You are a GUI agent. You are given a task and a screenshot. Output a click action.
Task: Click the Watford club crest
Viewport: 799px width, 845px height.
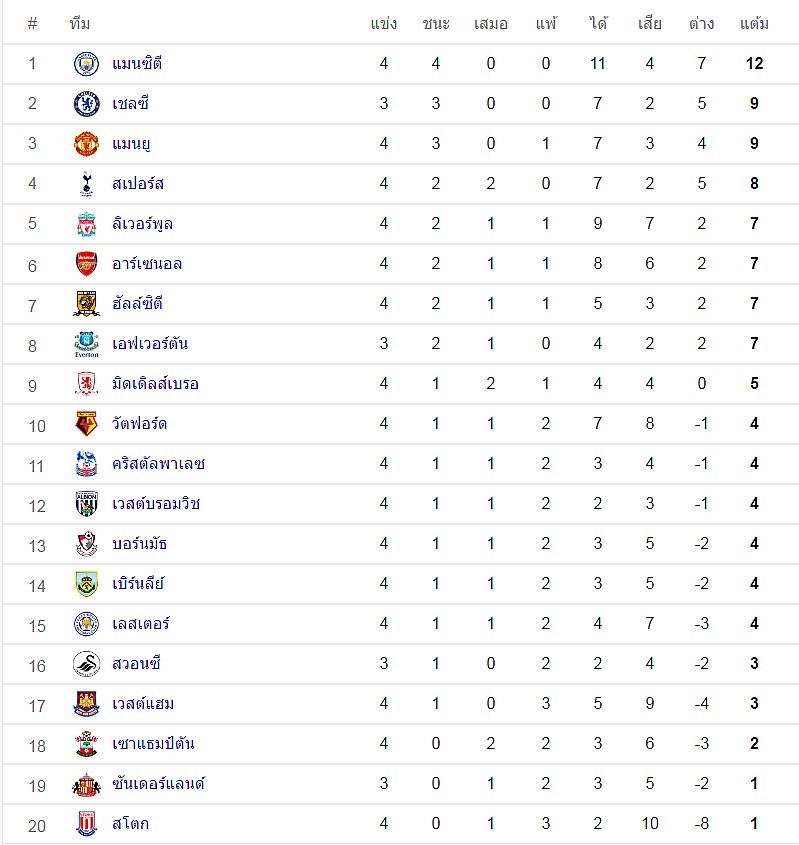click(x=86, y=424)
